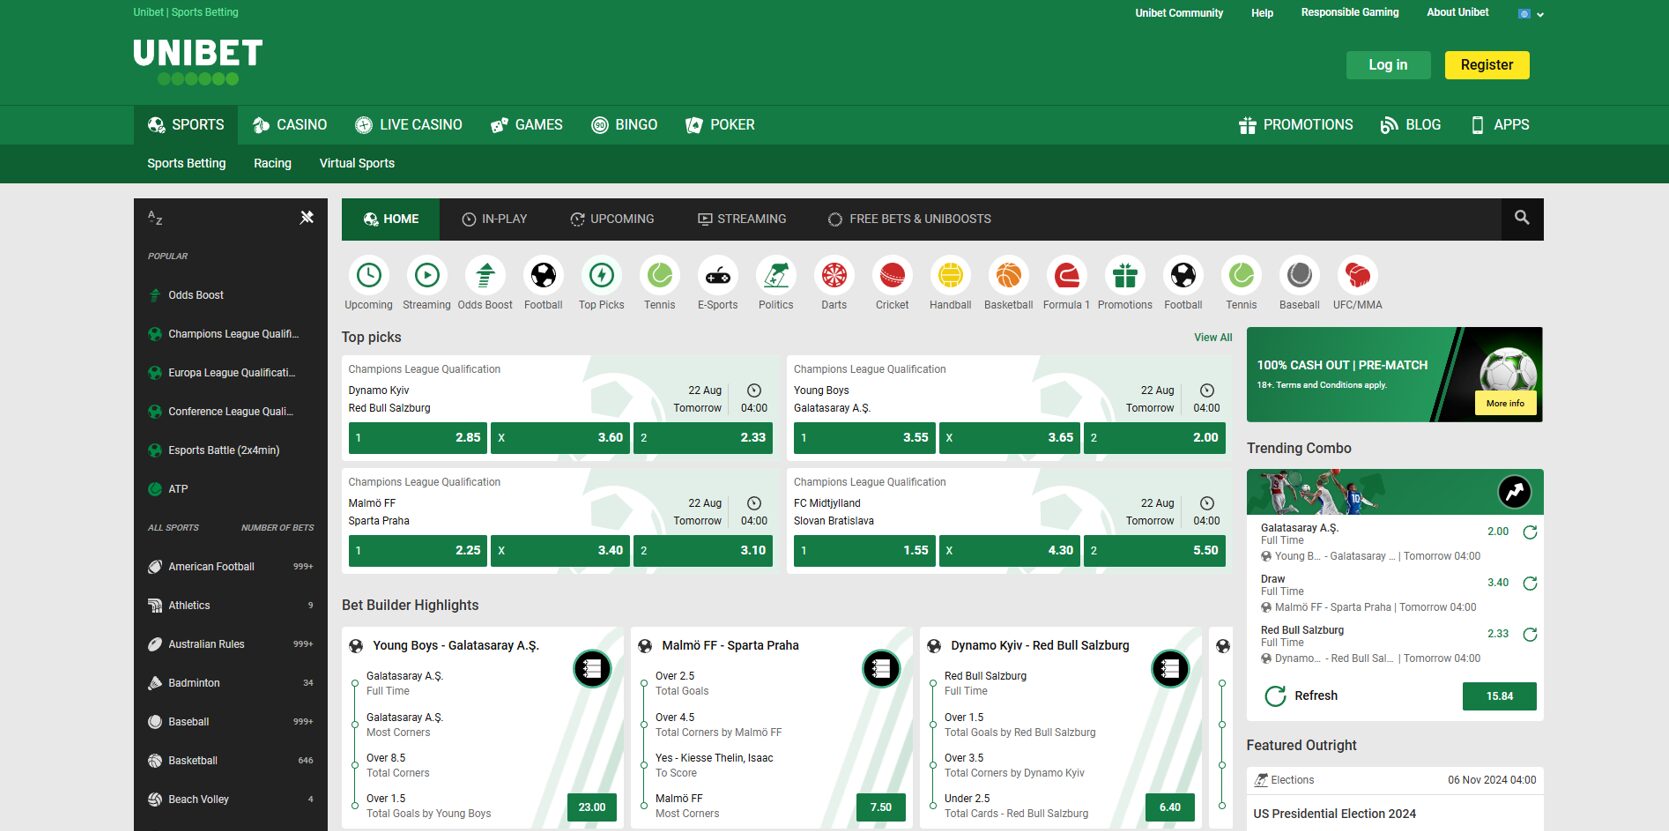
Task: Switch to the In-Play tab
Action: [x=494, y=219]
